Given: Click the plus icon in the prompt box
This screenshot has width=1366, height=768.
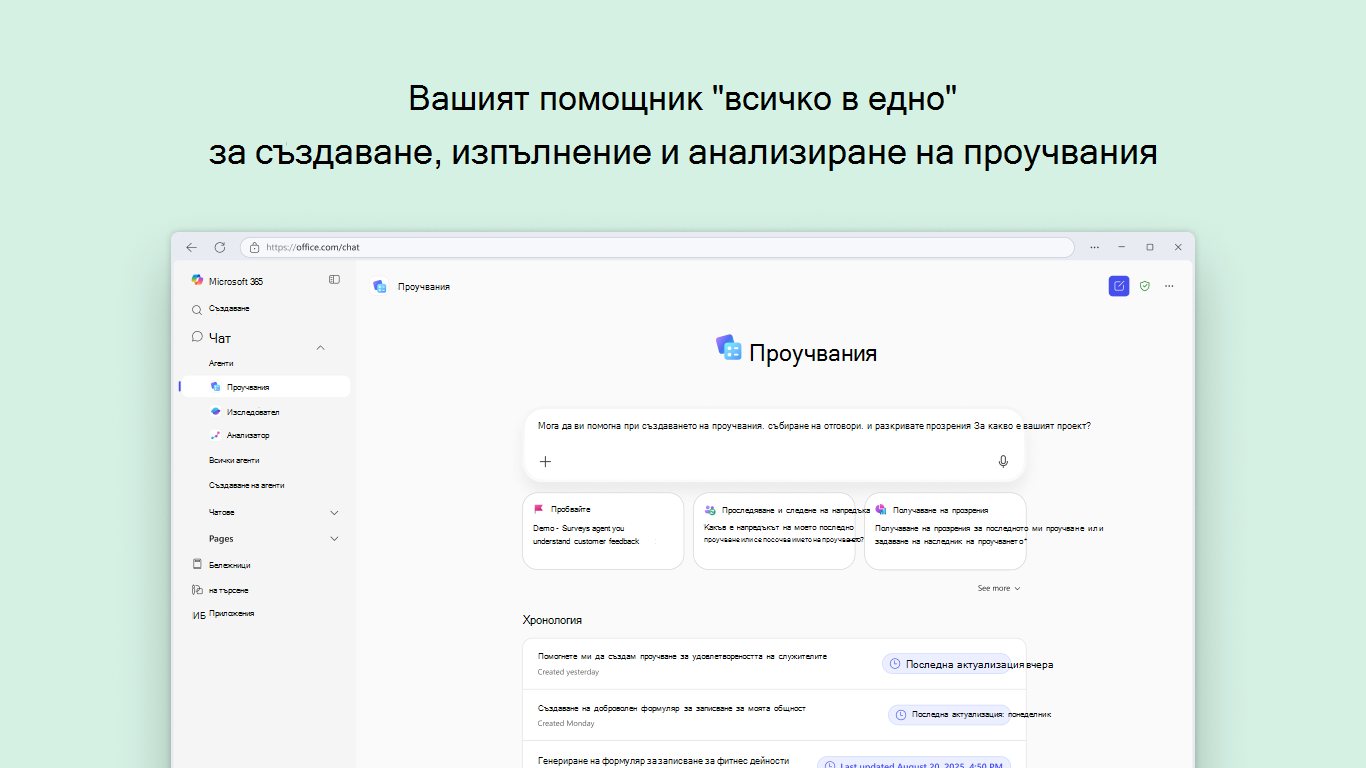Looking at the screenshot, I should [x=545, y=461].
